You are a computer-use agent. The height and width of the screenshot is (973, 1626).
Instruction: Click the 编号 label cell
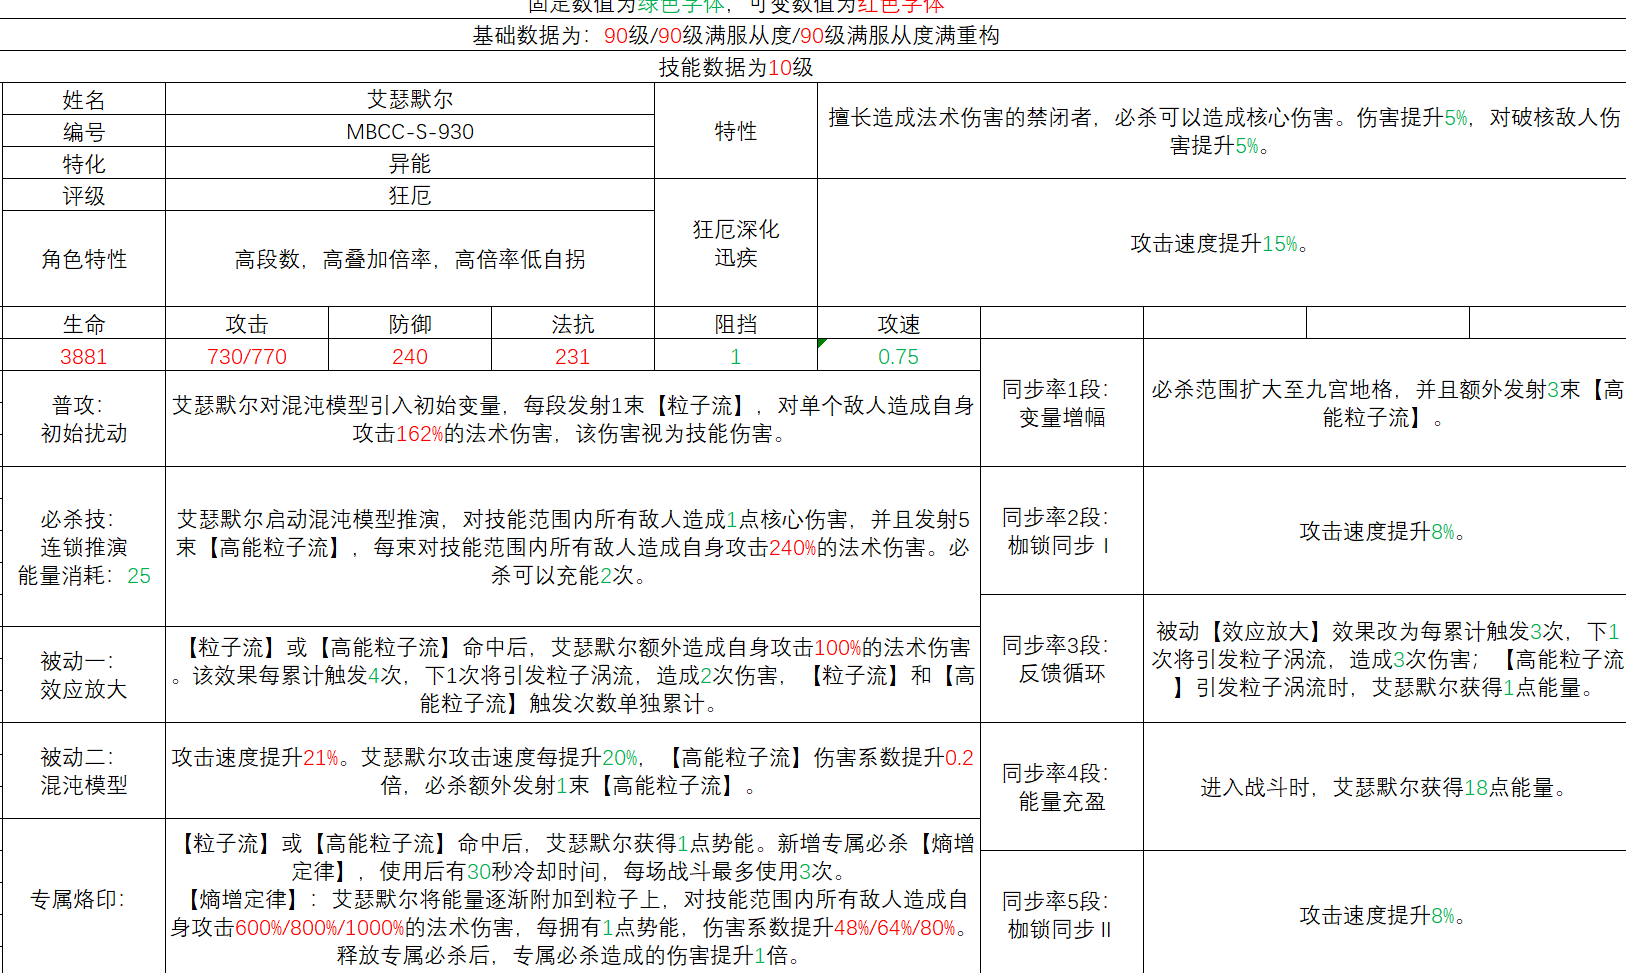click(x=84, y=131)
